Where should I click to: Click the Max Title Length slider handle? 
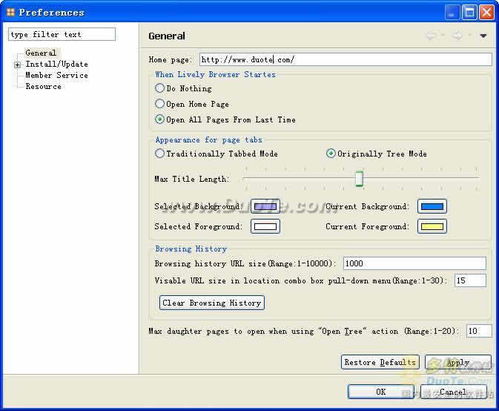[359, 179]
